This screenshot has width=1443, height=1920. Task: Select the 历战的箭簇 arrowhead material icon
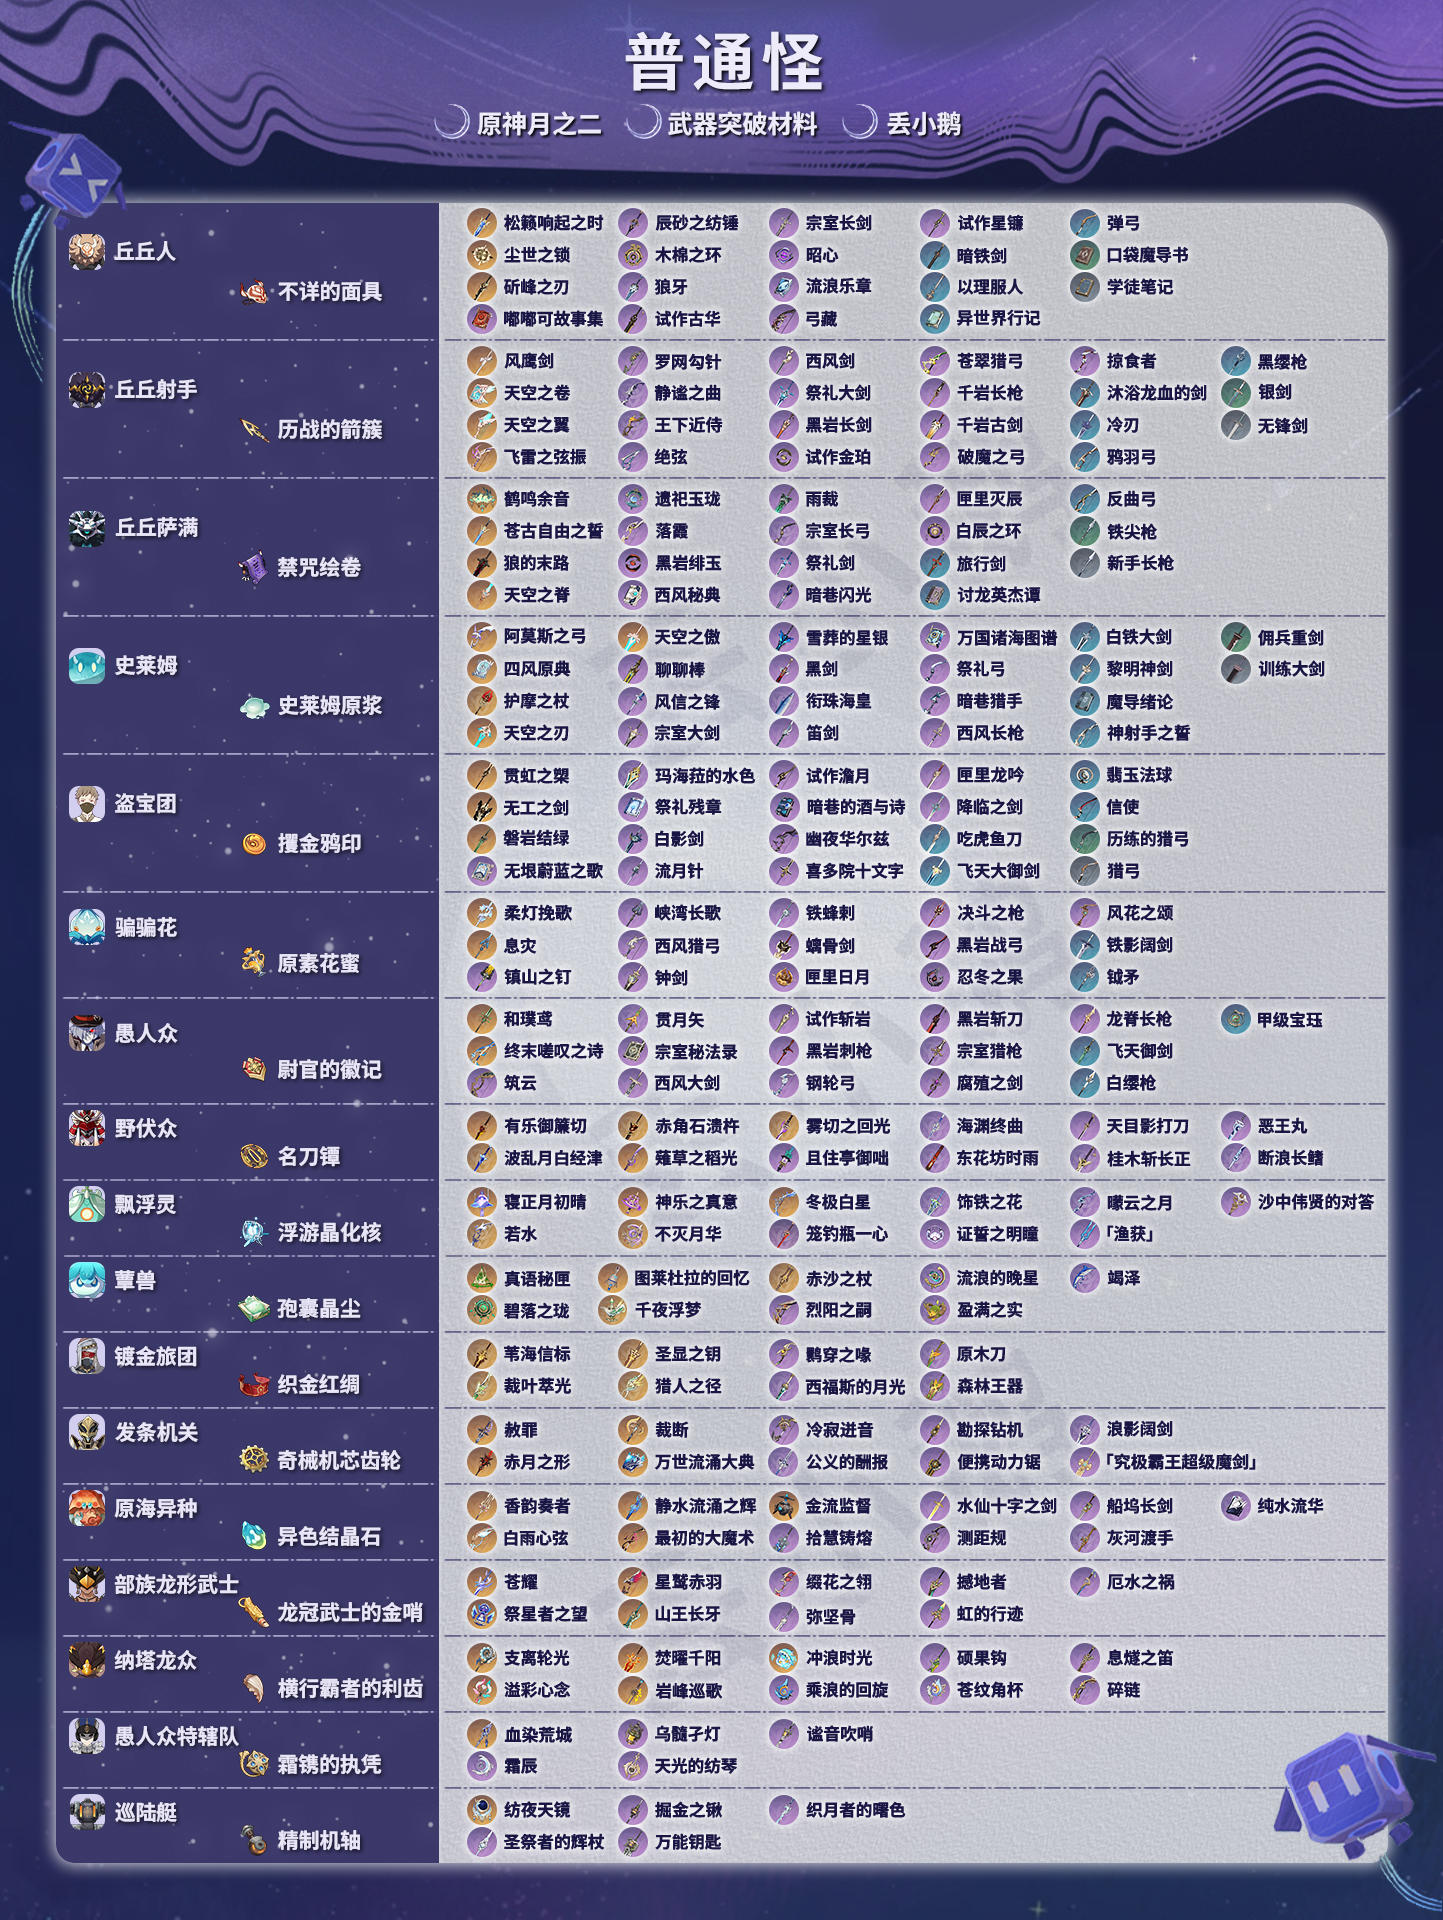coord(254,430)
